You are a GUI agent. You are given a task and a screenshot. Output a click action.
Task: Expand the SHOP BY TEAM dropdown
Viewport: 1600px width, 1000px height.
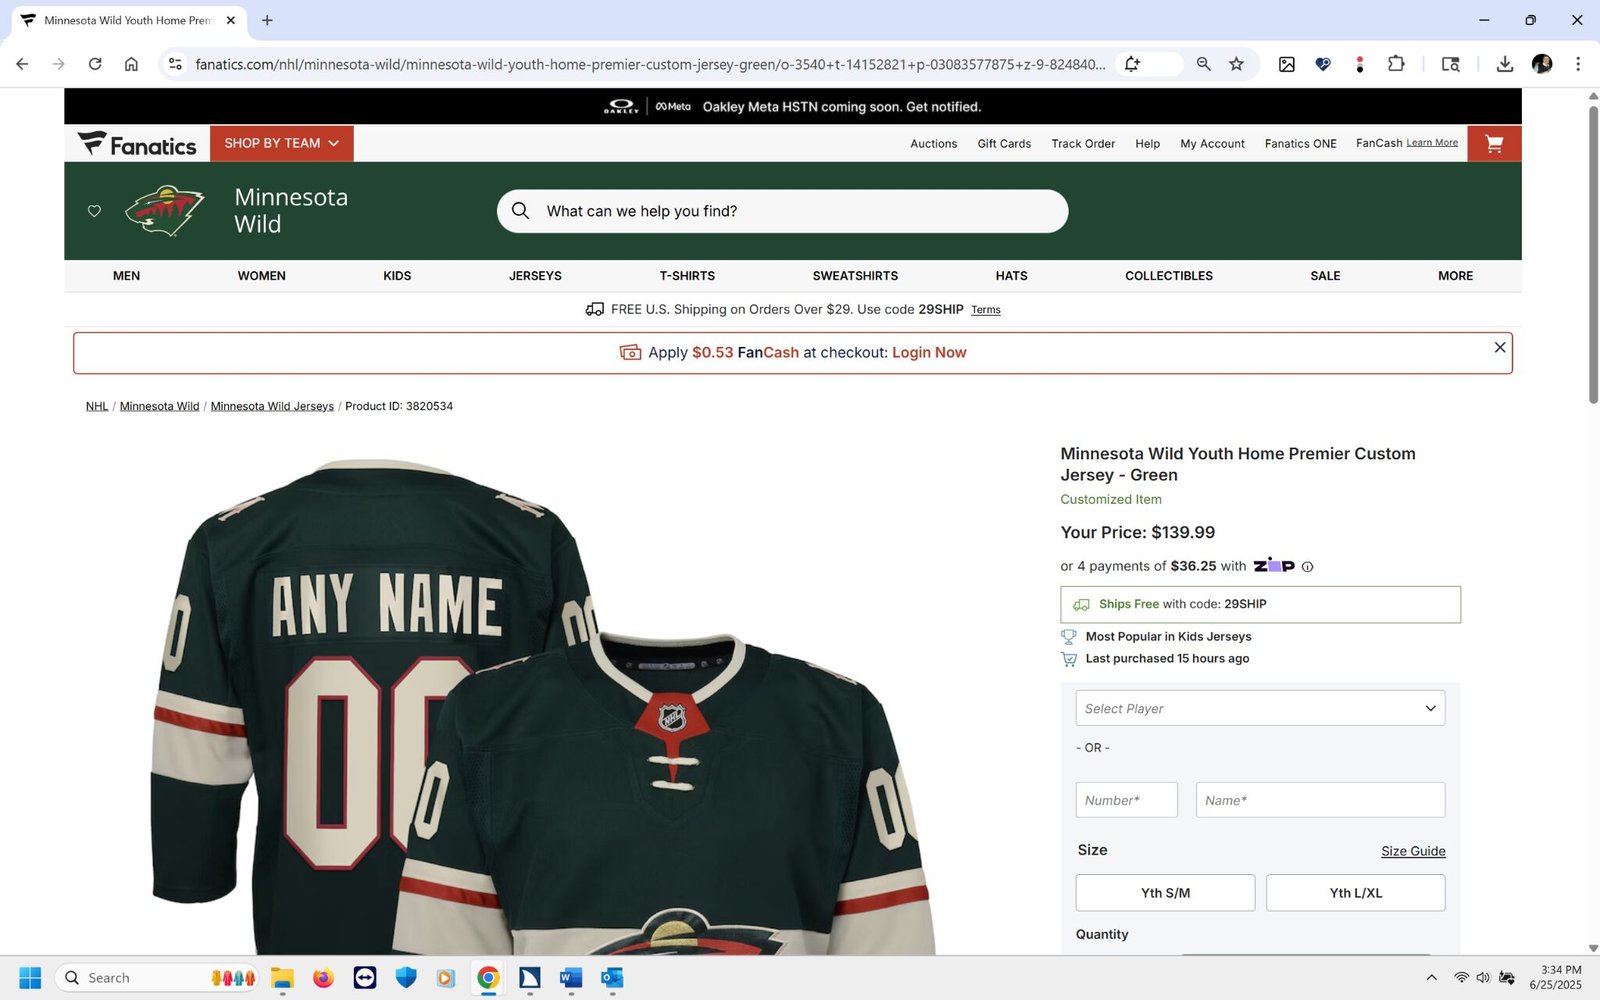click(x=282, y=144)
